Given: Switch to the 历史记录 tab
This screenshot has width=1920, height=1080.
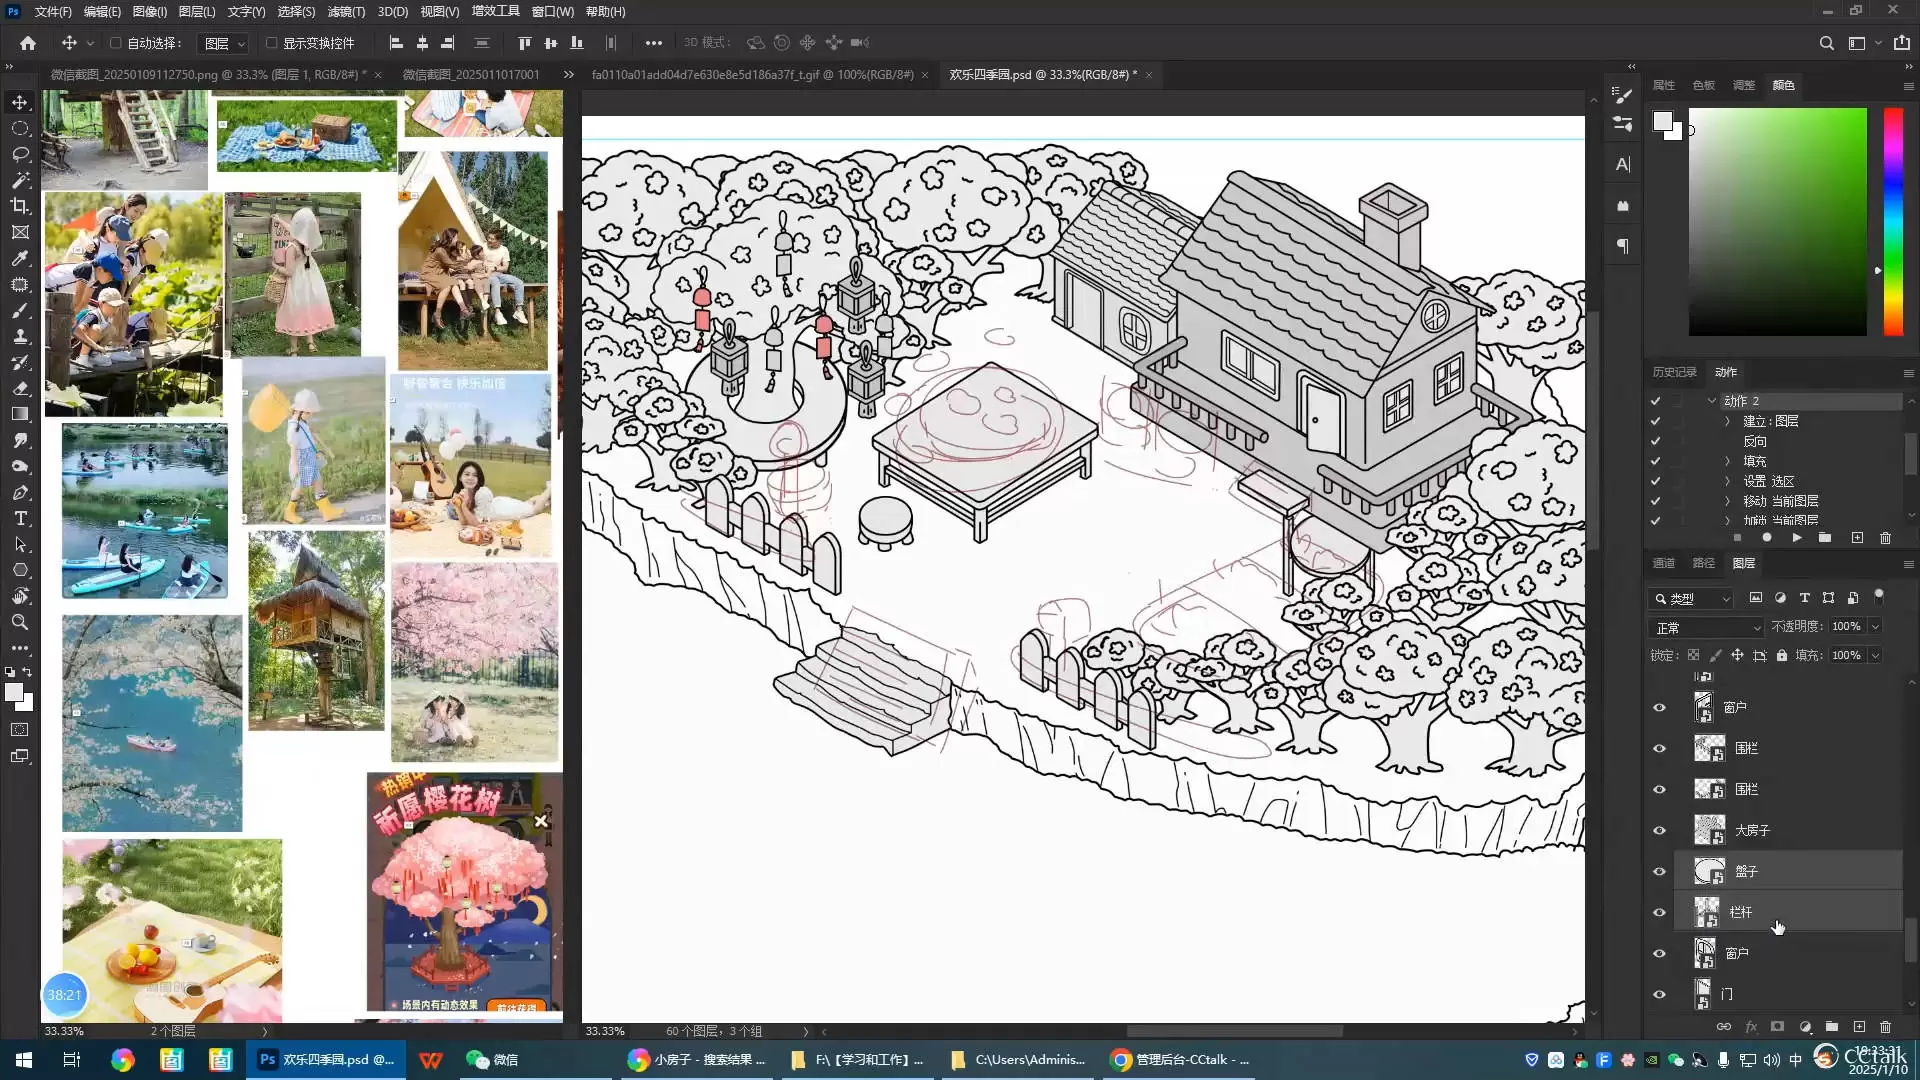Looking at the screenshot, I should pos(1674,372).
